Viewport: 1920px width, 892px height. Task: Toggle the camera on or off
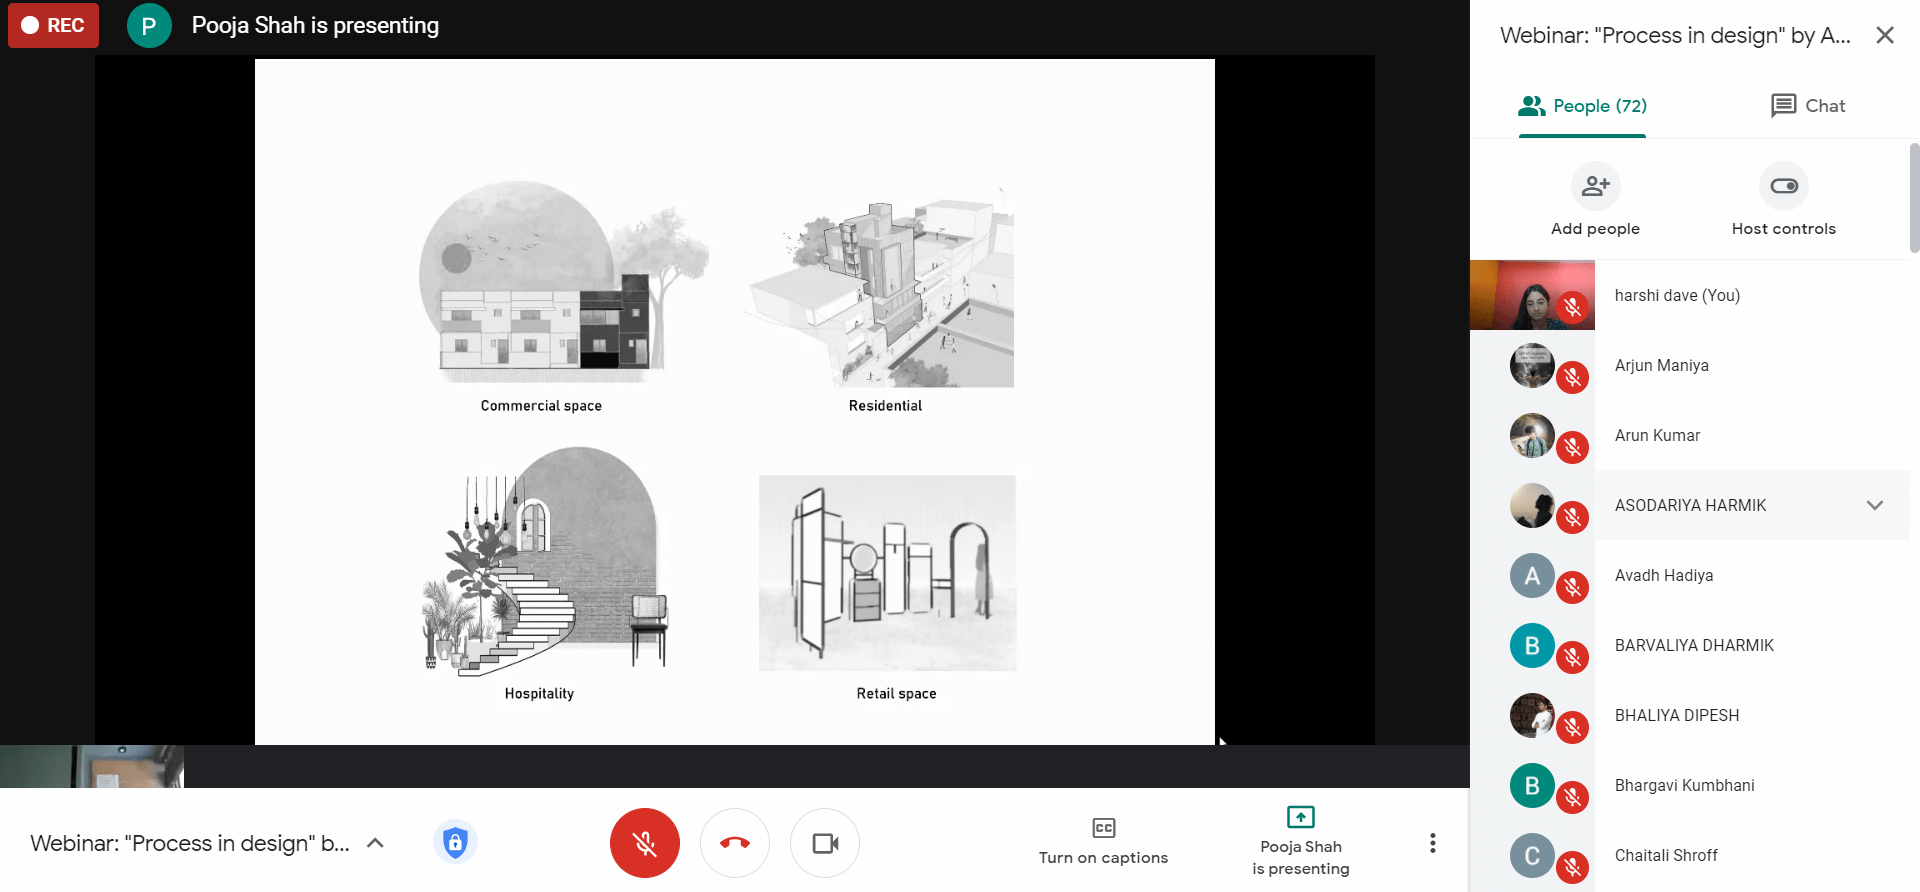[825, 843]
